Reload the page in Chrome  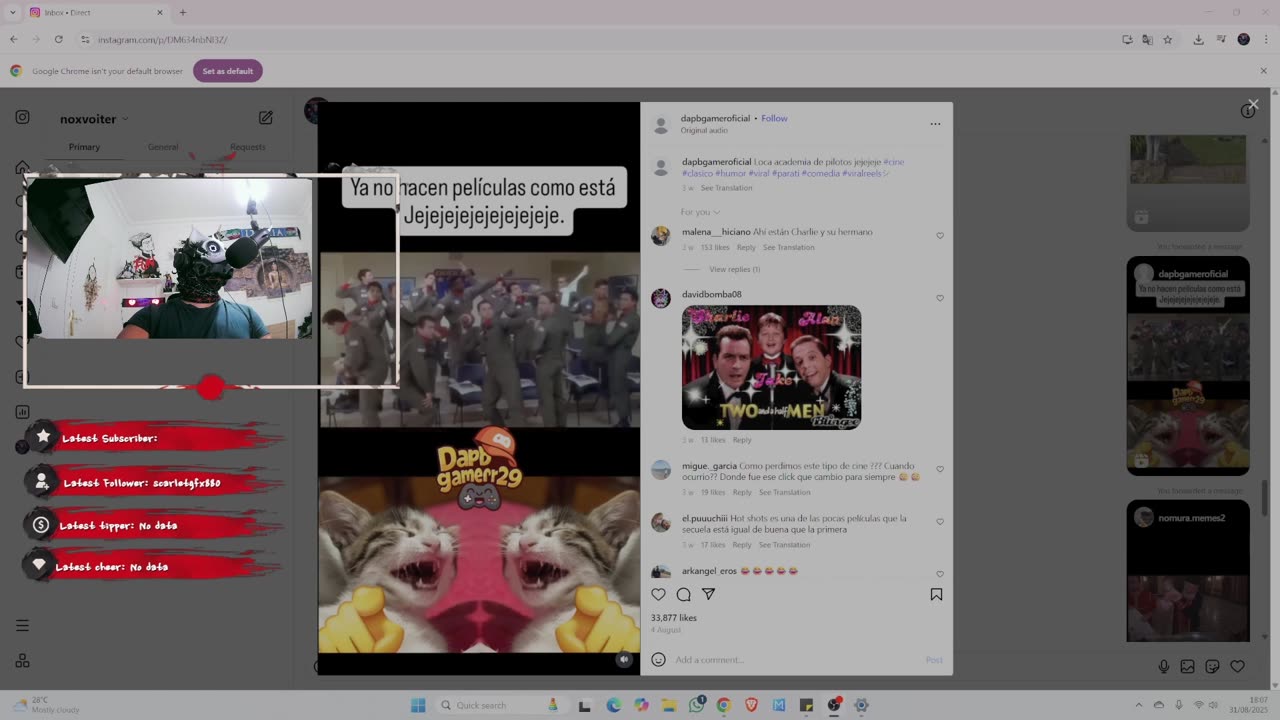58,40
